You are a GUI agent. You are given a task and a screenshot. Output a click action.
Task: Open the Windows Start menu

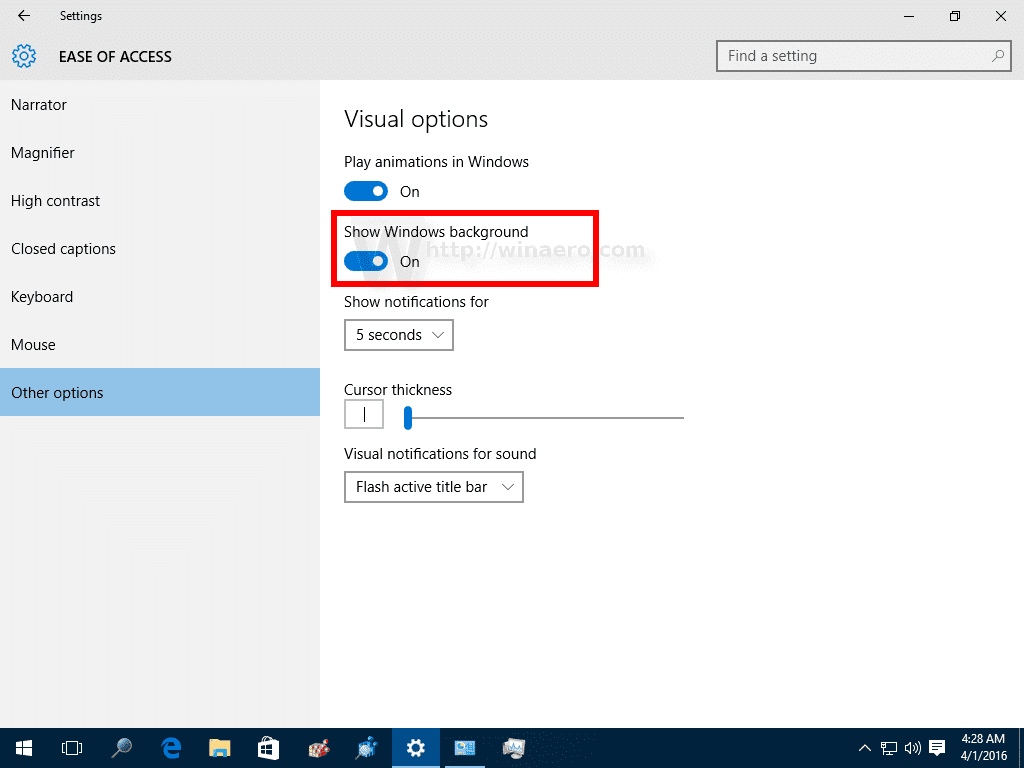coord(24,748)
